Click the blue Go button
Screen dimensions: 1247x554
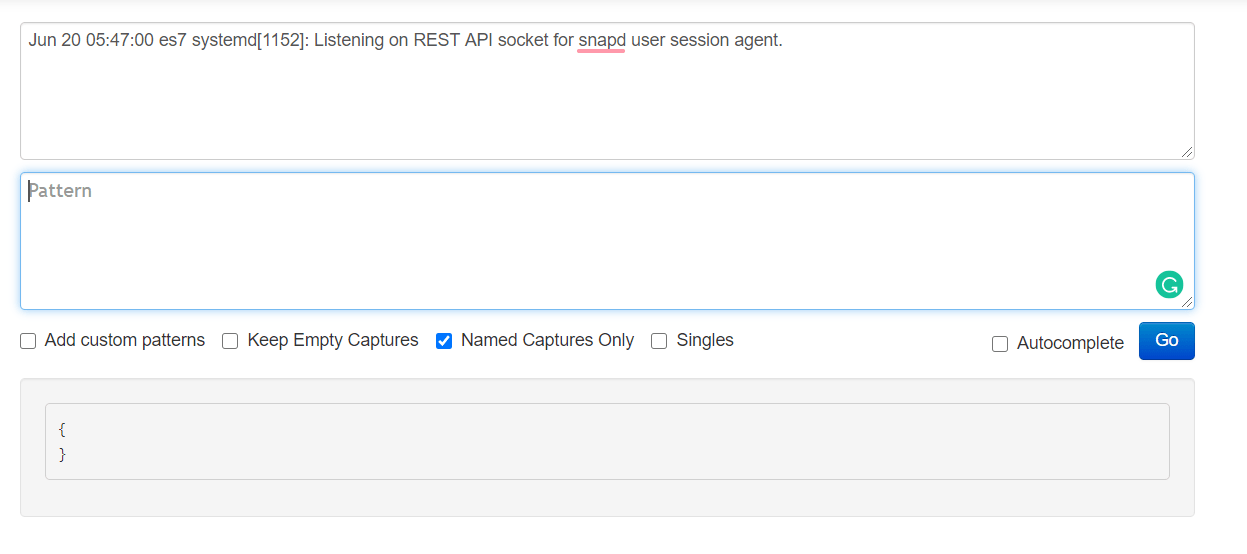(1166, 341)
